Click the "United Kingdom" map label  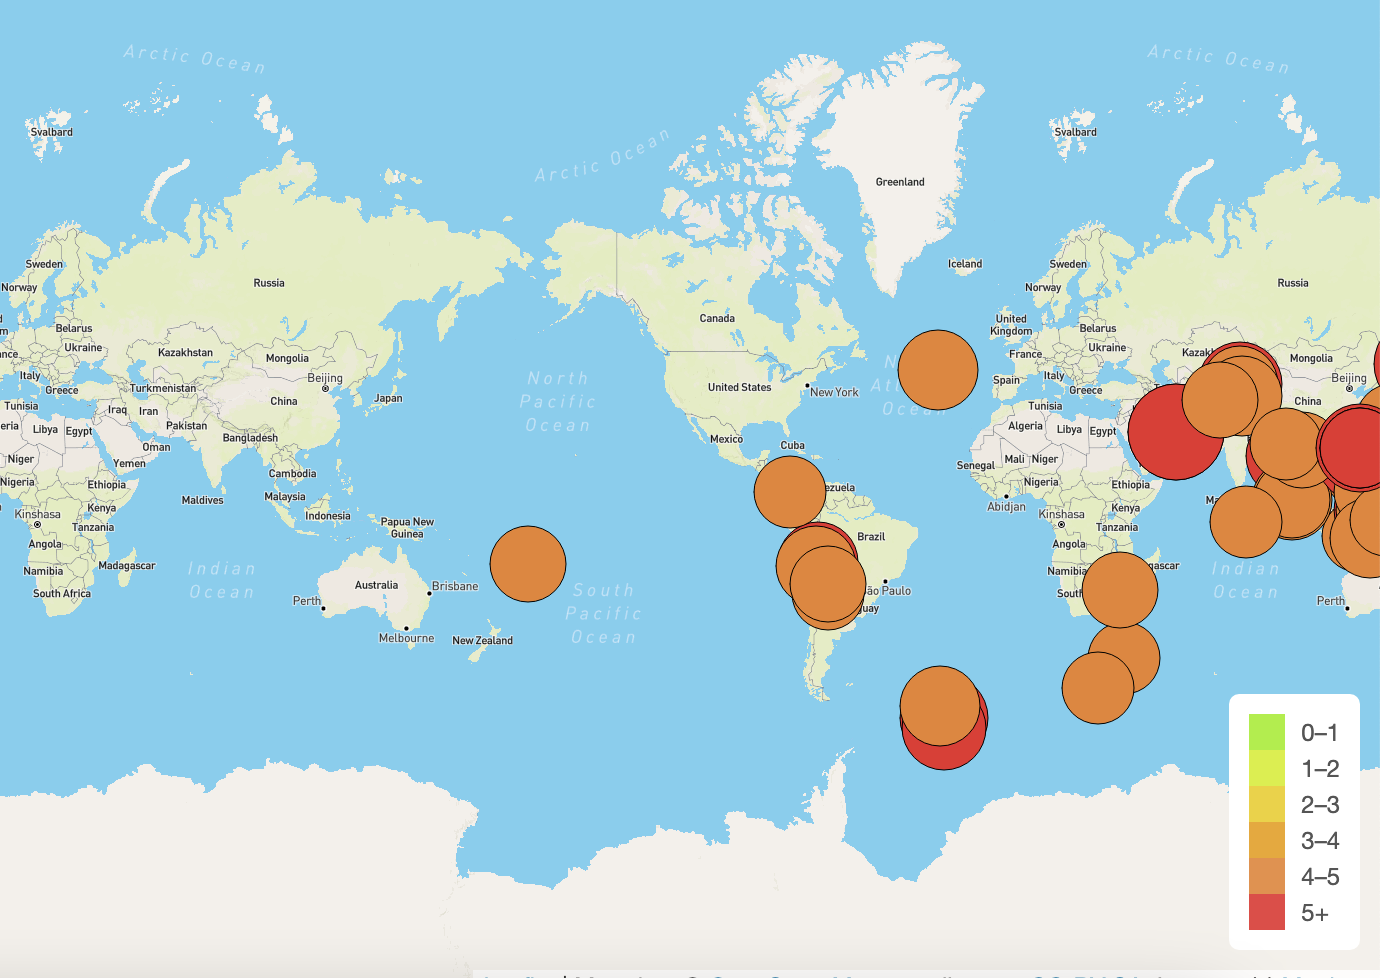click(x=1011, y=325)
